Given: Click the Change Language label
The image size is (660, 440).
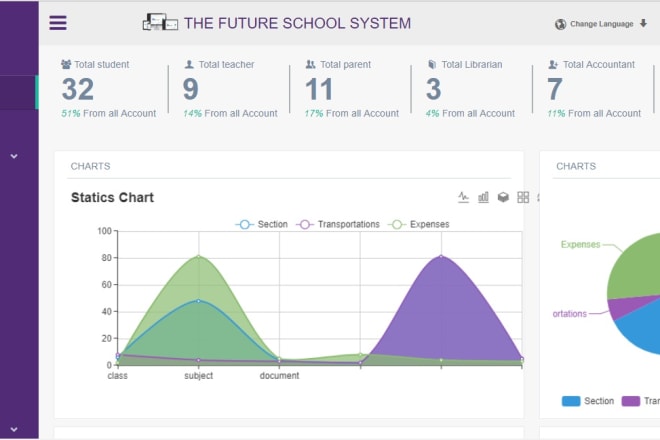Looking at the screenshot, I should tap(601, 24).
